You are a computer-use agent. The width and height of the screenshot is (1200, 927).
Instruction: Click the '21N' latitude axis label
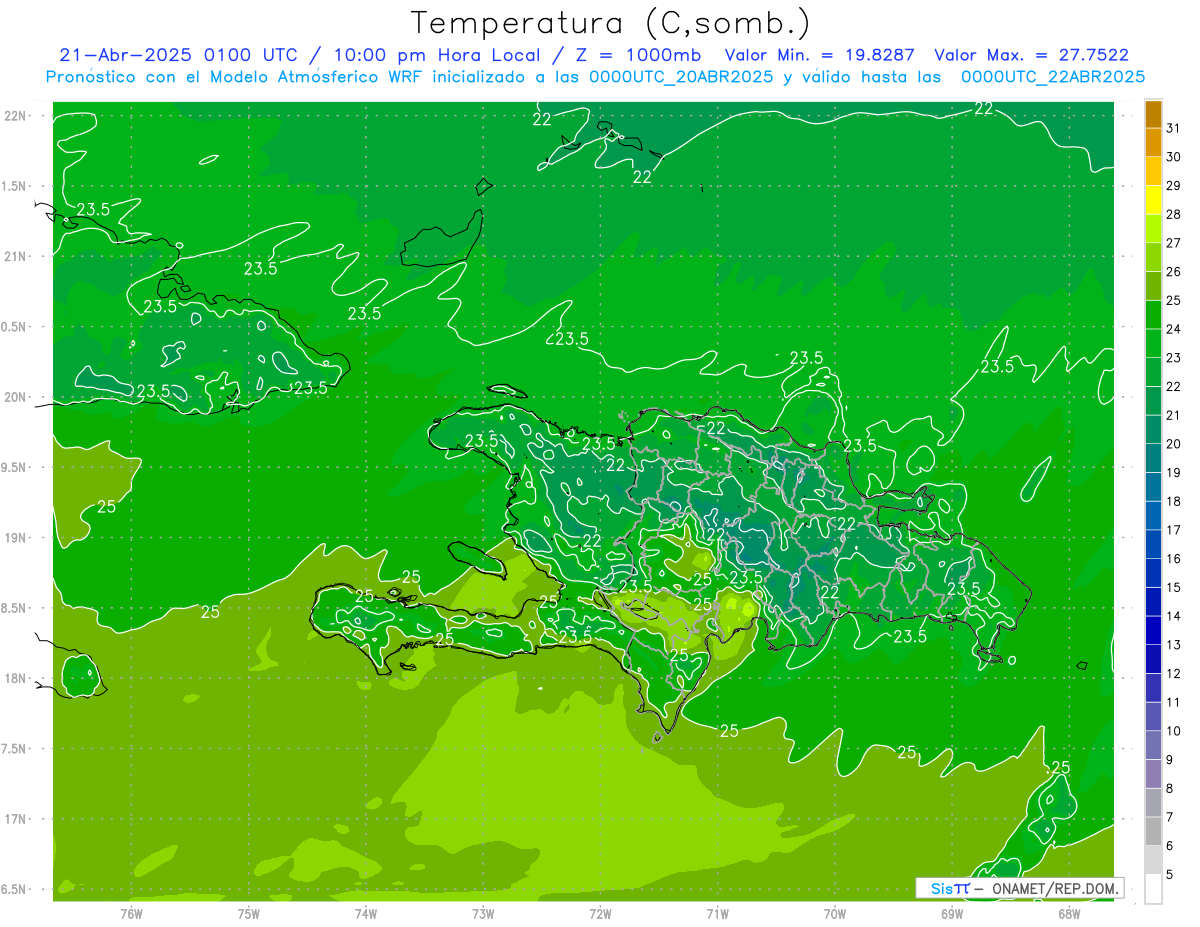click(x=17, y=256)
